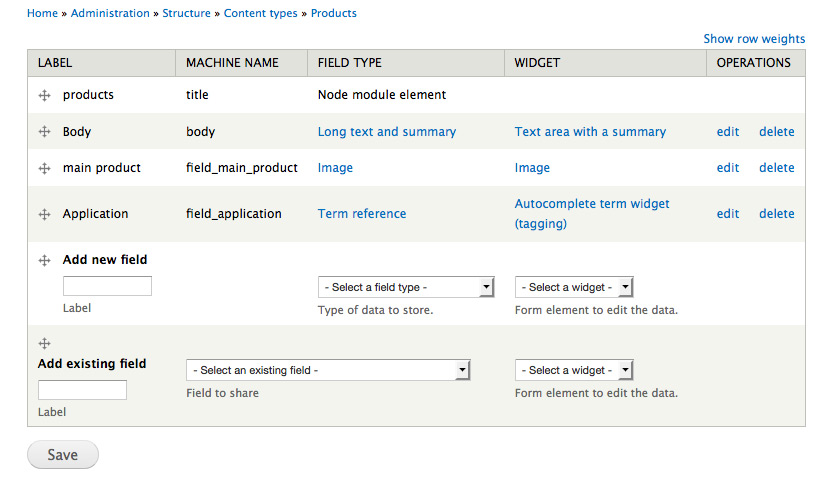Open the Add new field widget dropdown
The width and height of the screenshot is (832, 482).
pos(574,287)
